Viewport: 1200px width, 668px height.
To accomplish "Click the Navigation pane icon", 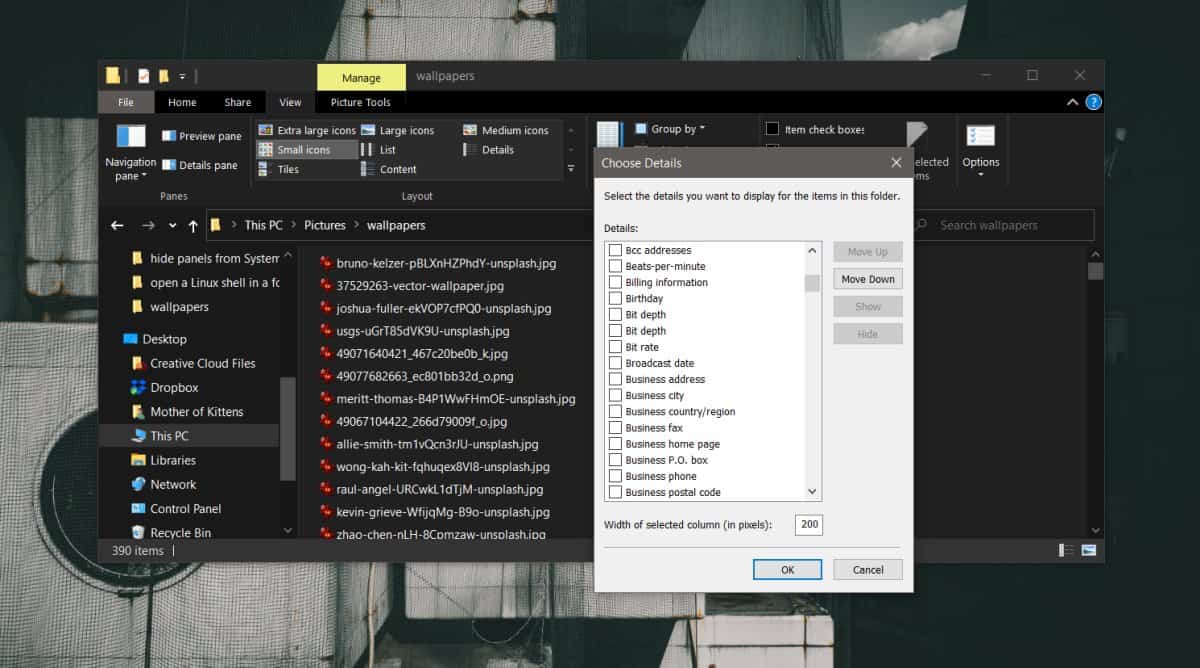I will [x=131, y=137].
